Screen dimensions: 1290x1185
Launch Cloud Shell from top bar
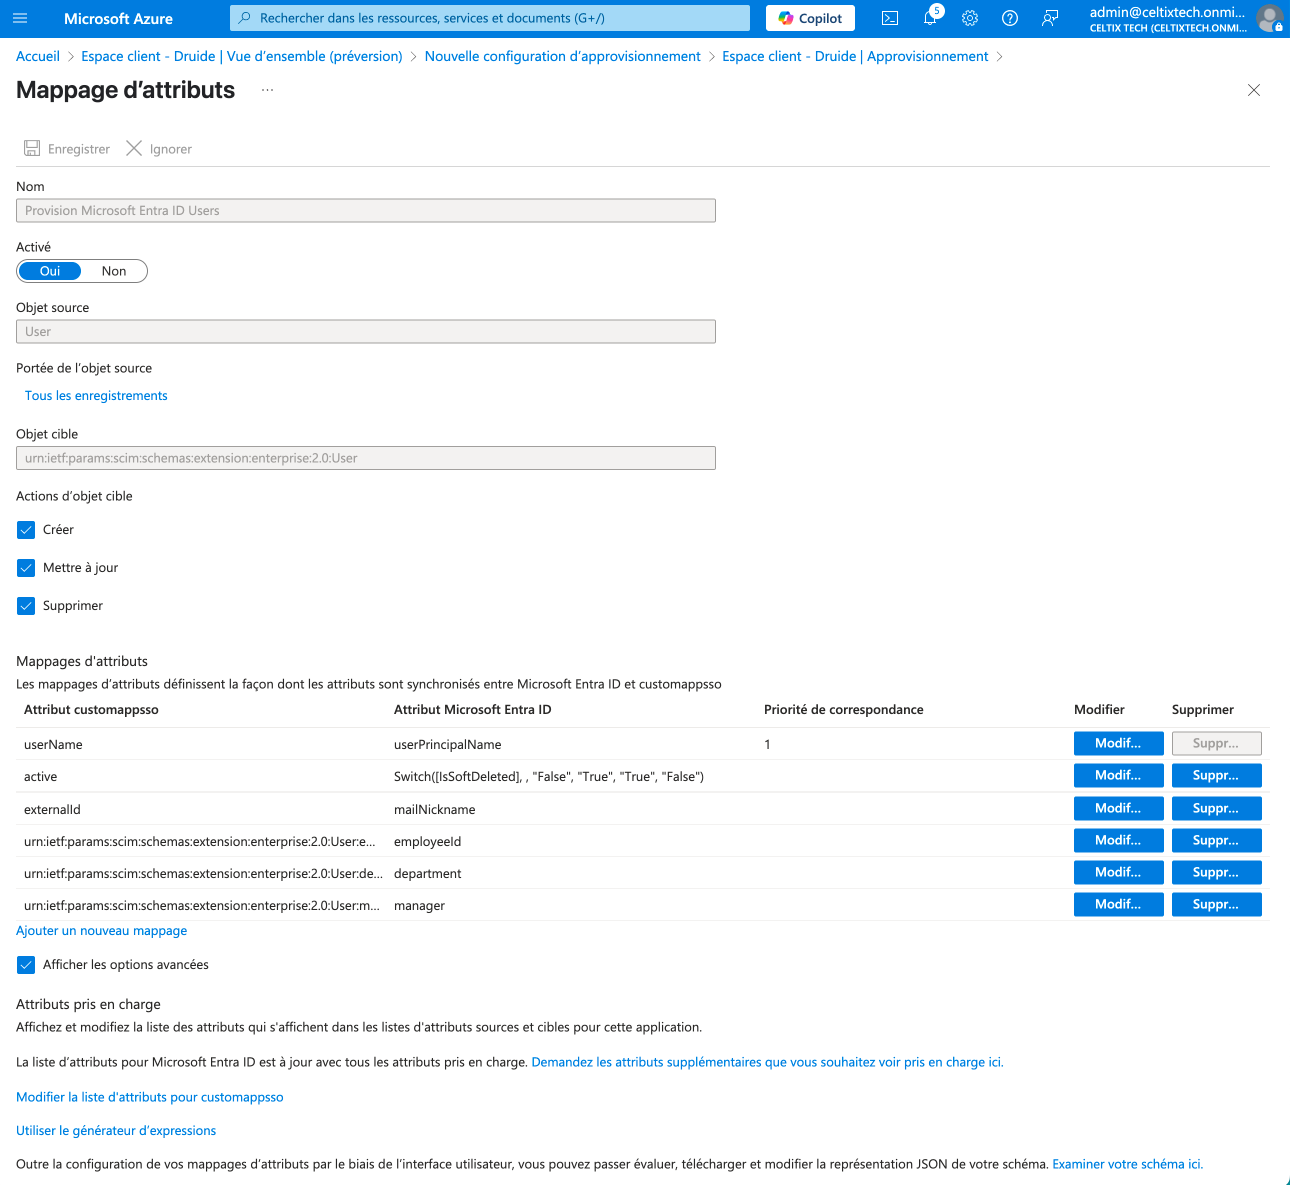[x=890, y=18]
